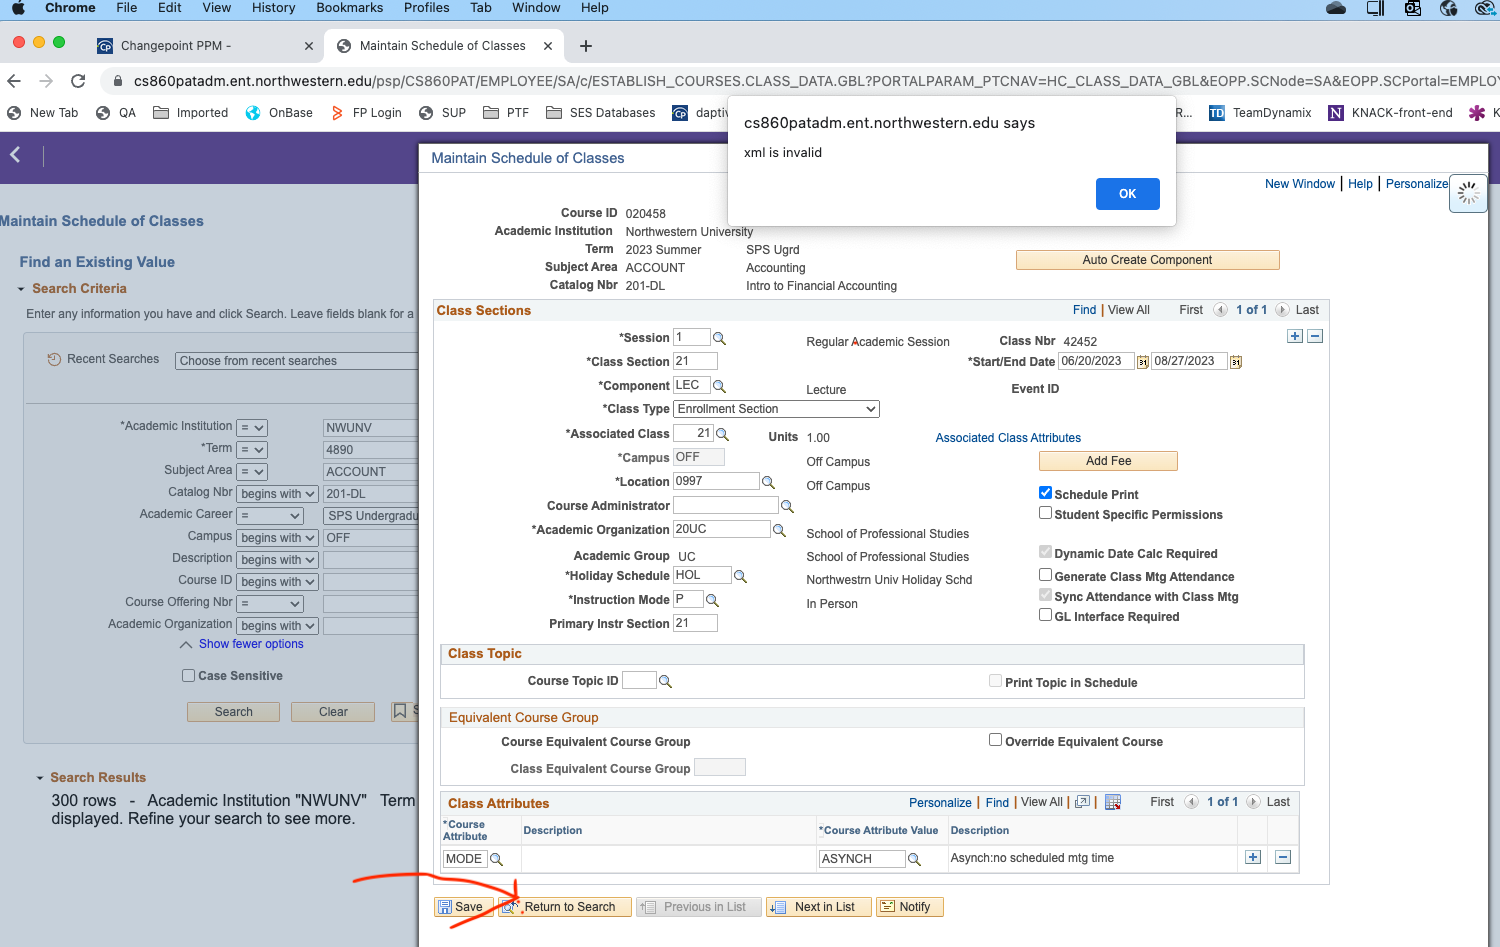Click Primary Instr Section field
Screen dimensions: 1500x947
pos(695,623)
